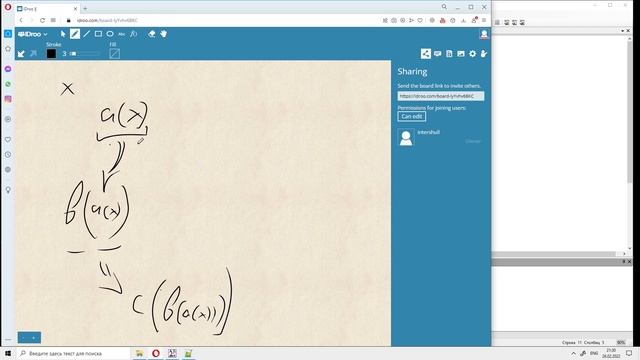This screenshot has width=640, height=360.
Task: Select the Pen drawing tool
Action: 75,34
